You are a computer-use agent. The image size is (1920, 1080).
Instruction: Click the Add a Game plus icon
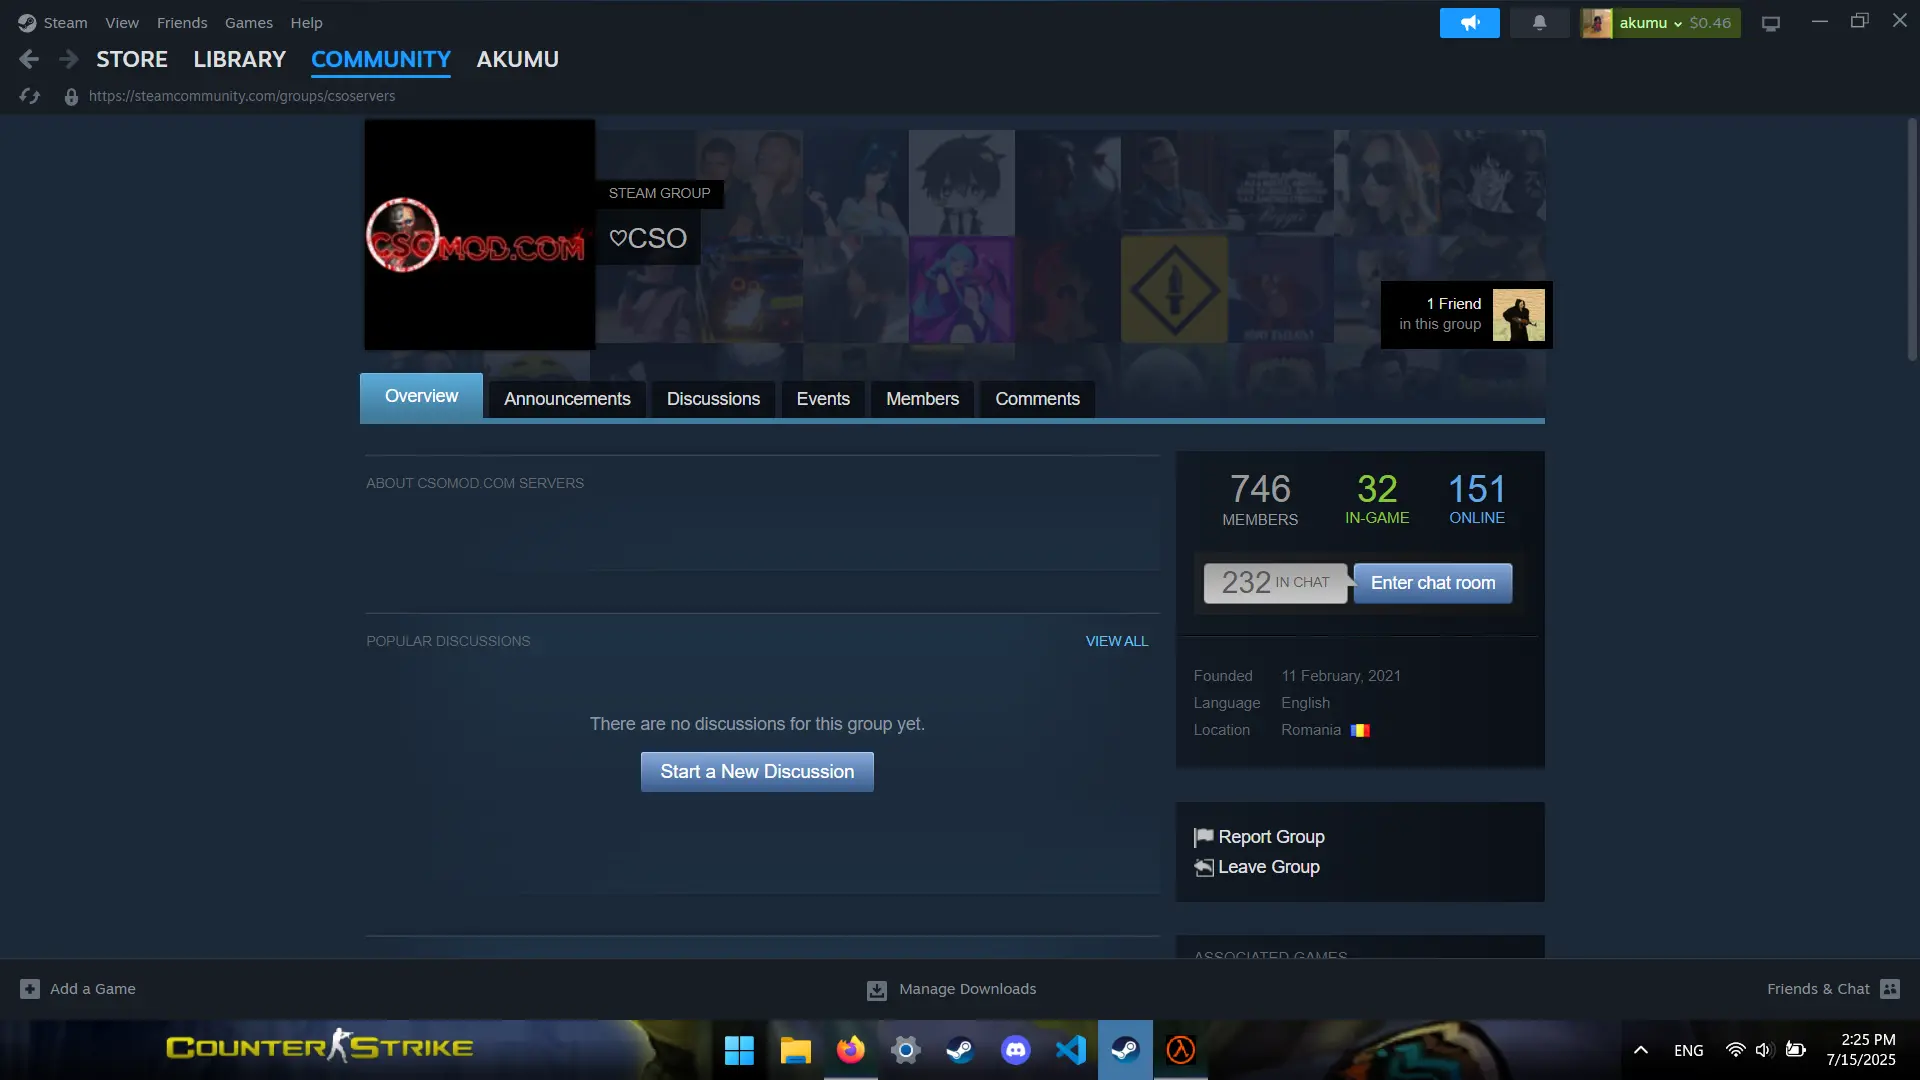tap(30, 989)
